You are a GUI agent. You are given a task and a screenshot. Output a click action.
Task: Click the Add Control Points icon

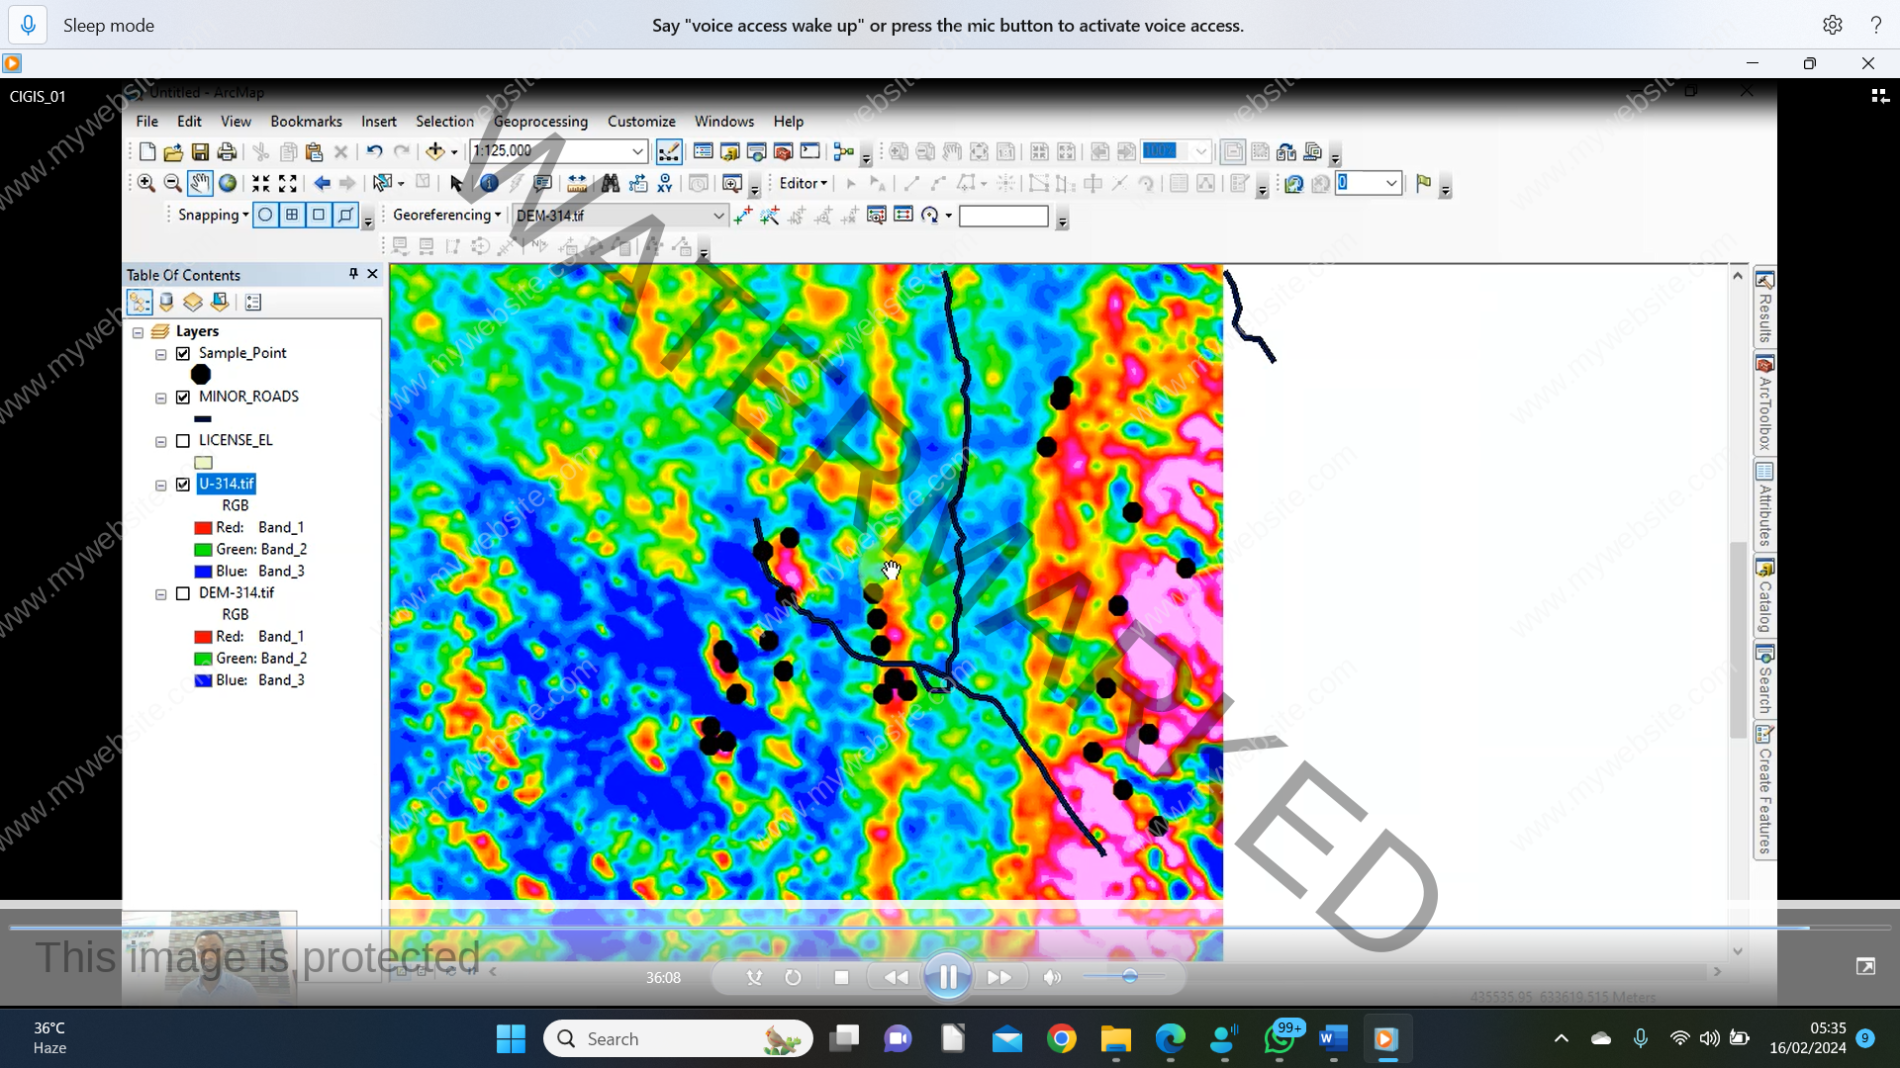tap(743, 215)
